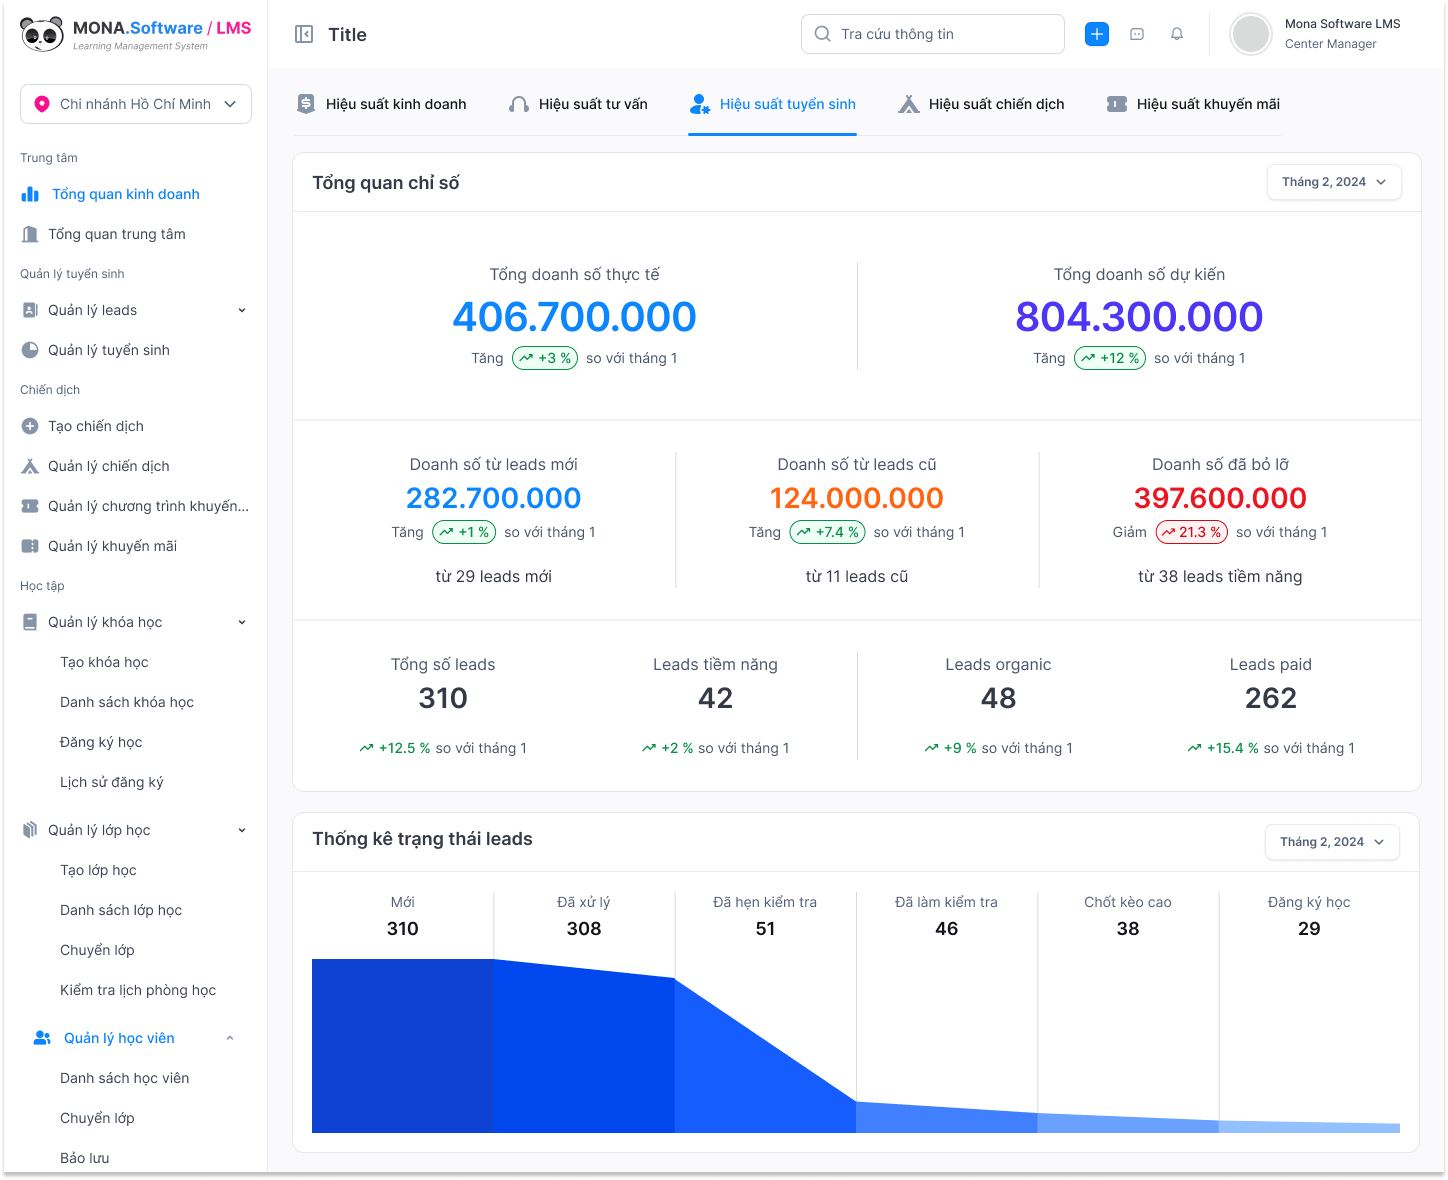Switch to Hiệu suất kinh doanh tab
The width and height of the screenshot is (1448, 1180).
point(382,104)
